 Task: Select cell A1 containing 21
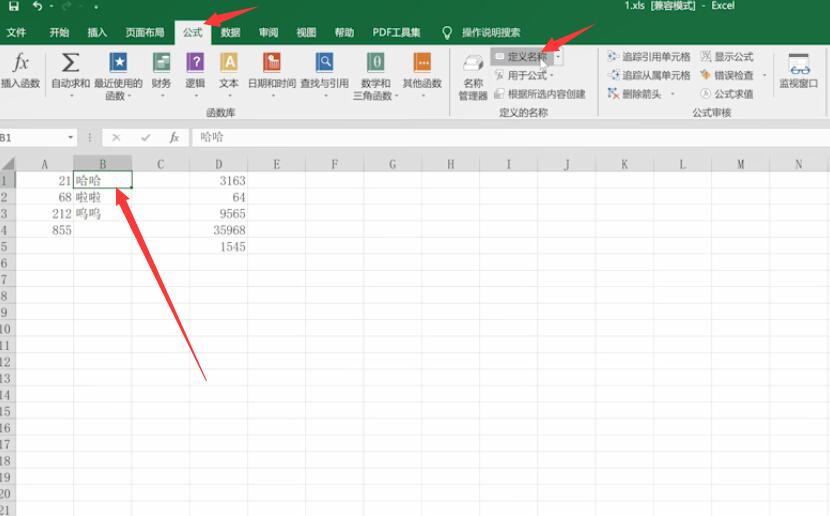click(44, 180)
